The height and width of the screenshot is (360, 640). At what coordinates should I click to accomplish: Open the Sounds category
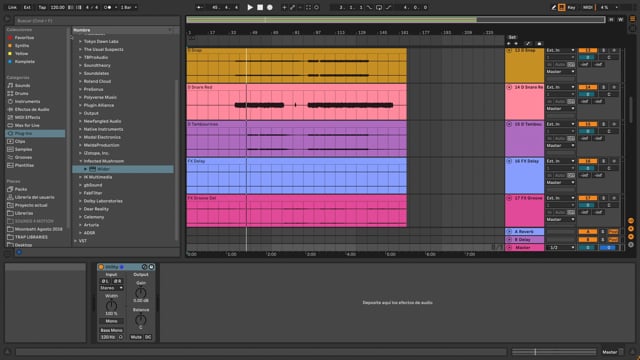coord(22,85)
